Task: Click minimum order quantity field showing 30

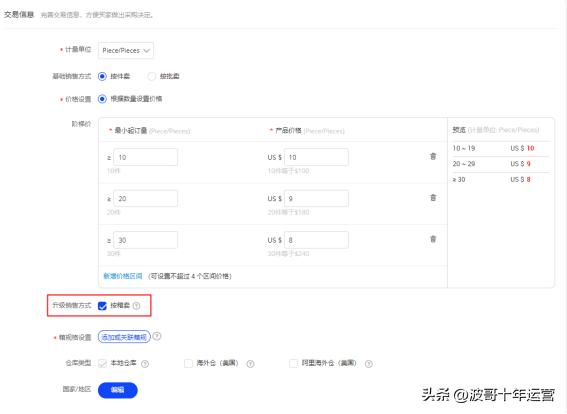Action: click(x=145, y=240)
